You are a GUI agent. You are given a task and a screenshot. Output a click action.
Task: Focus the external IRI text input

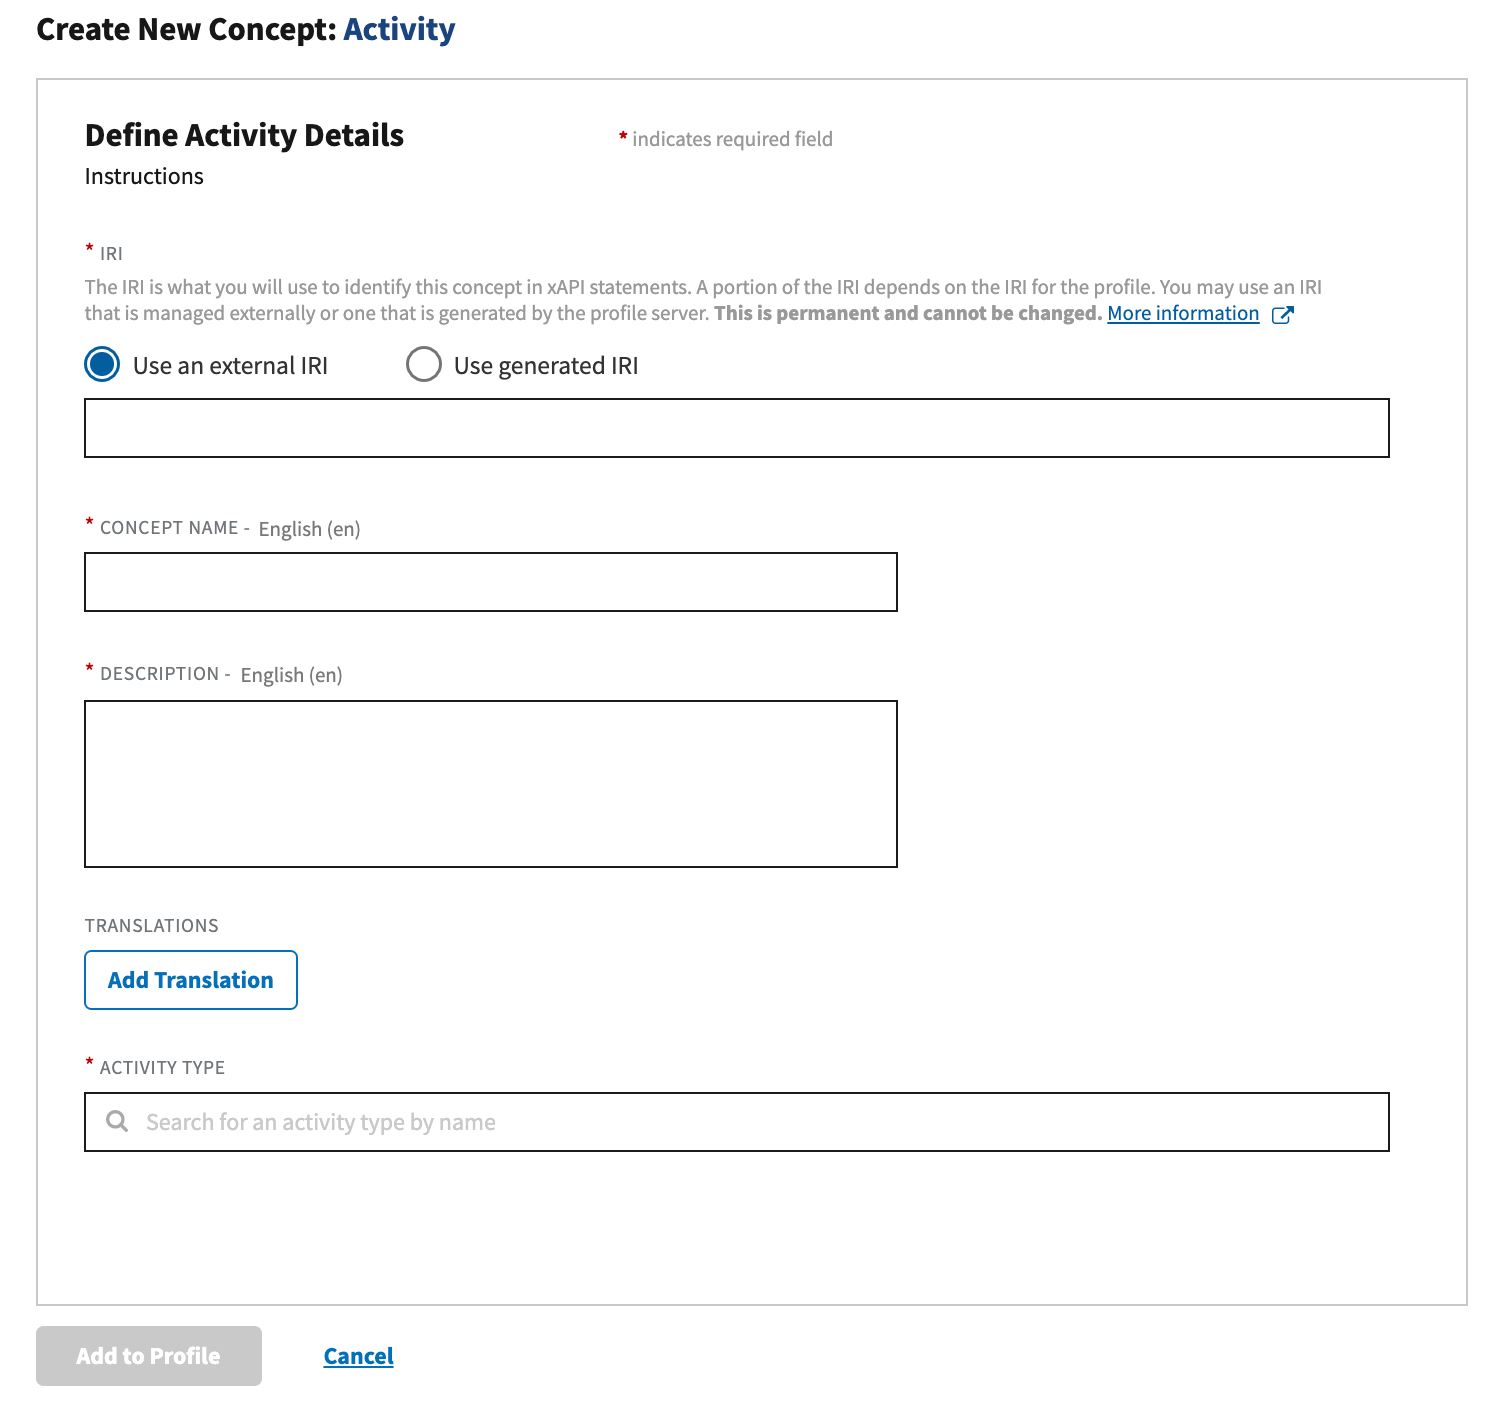[x=736, y=428]
